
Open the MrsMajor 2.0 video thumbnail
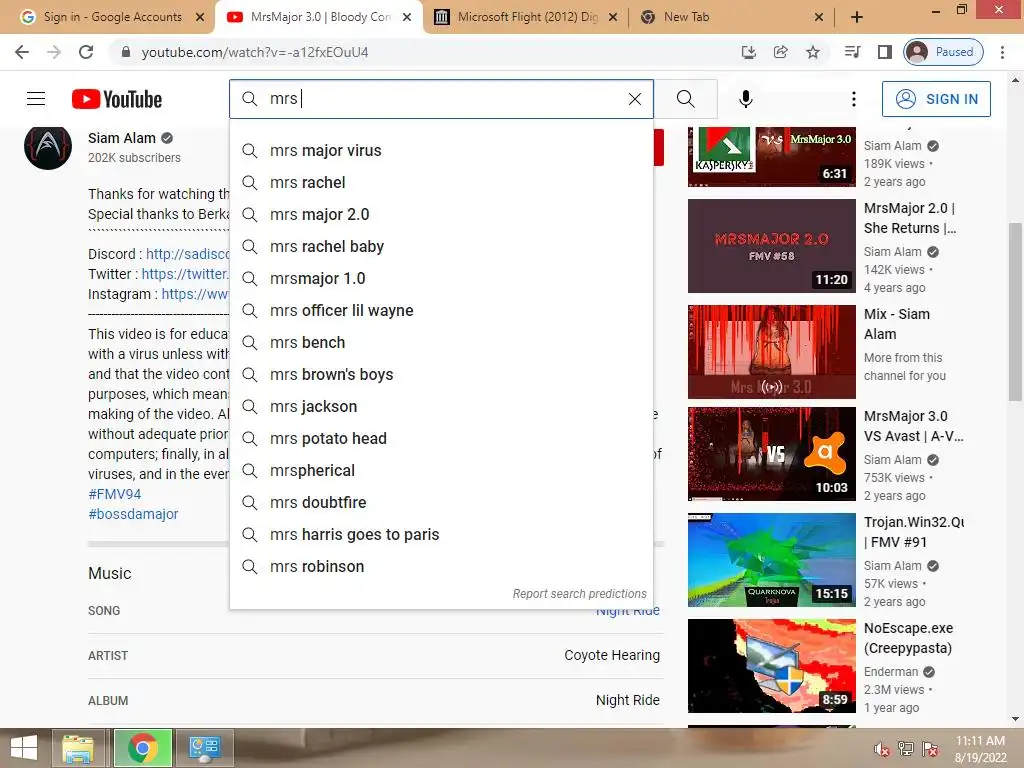pyautogui.click(x=771, y=246)
